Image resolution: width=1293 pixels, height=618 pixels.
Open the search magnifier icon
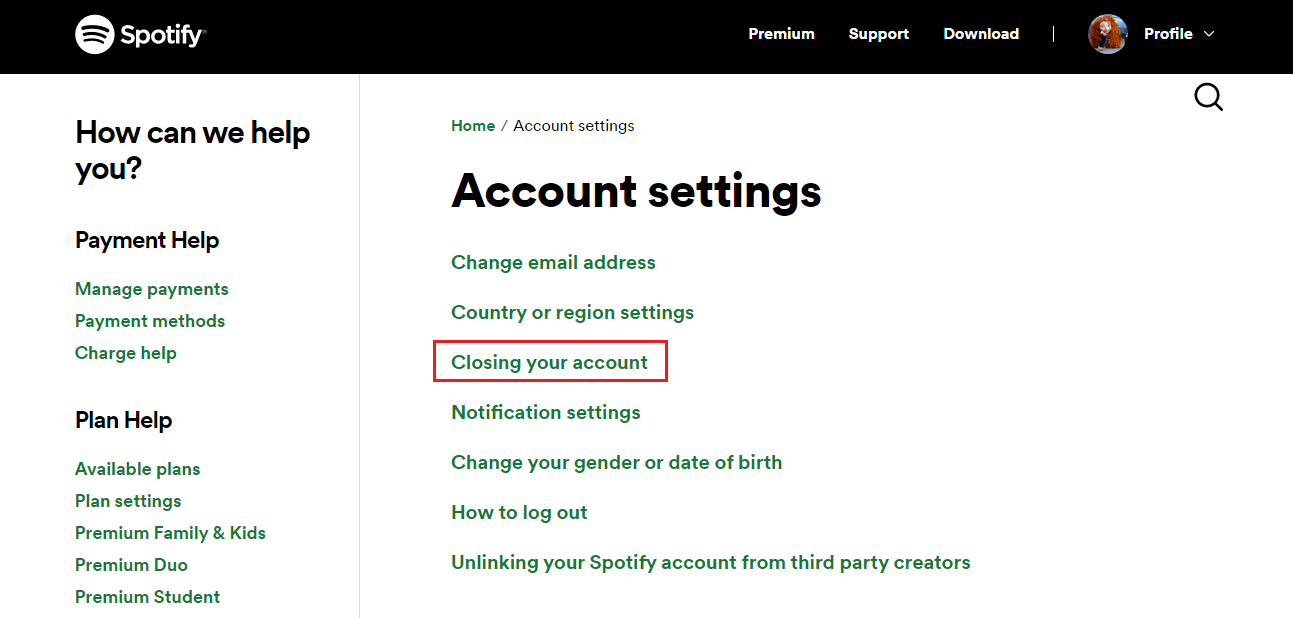1208,97
